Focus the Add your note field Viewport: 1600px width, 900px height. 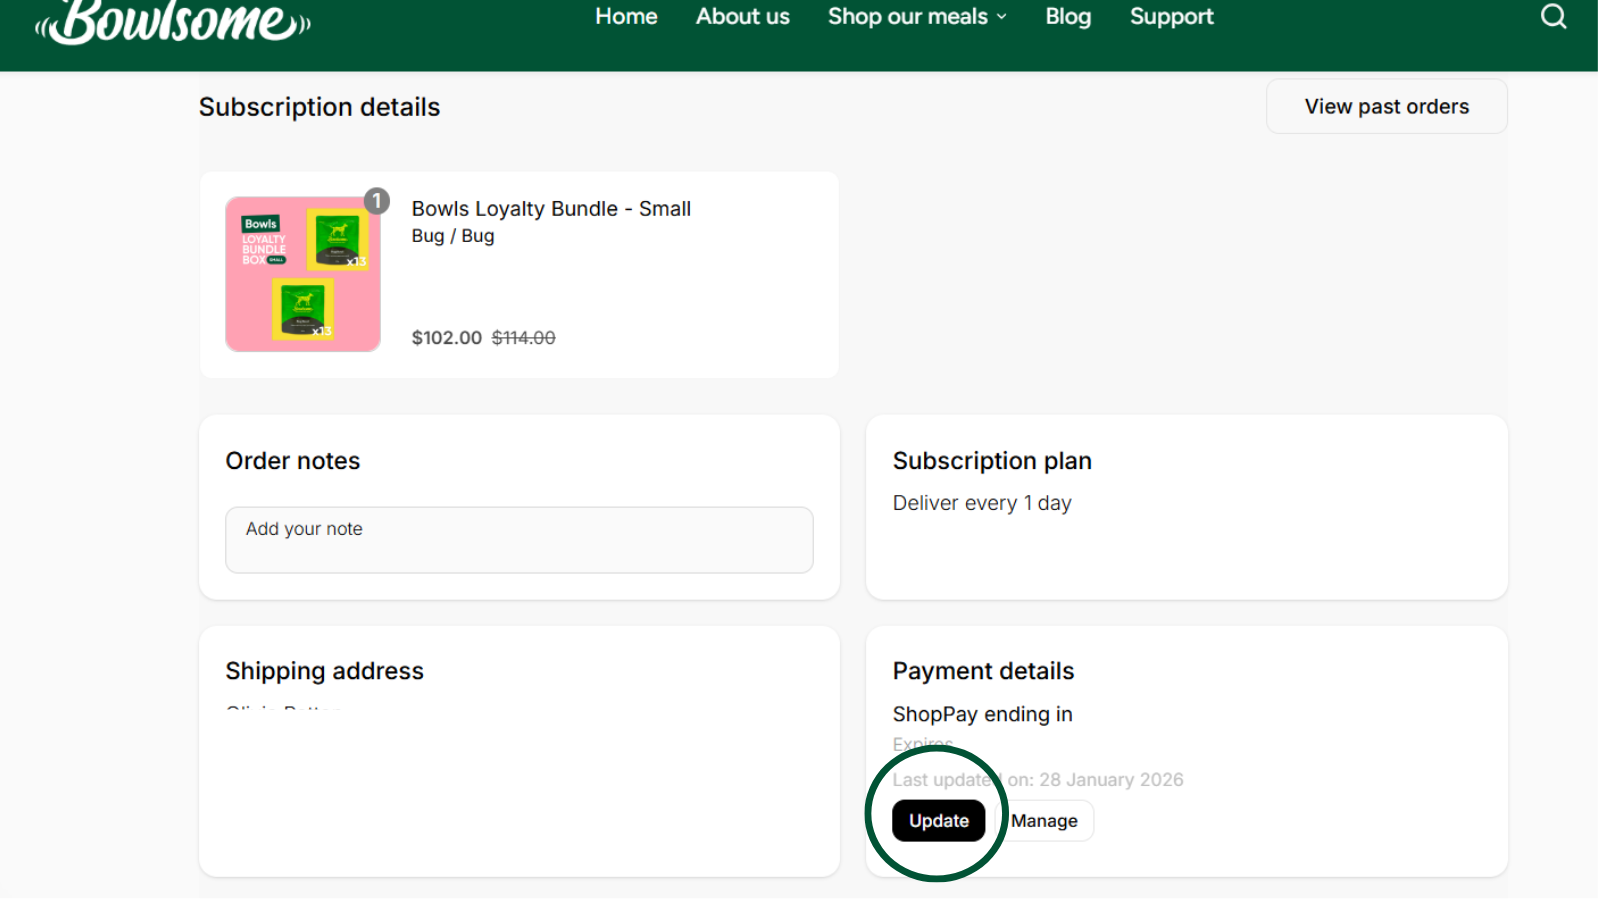[519, 540]
